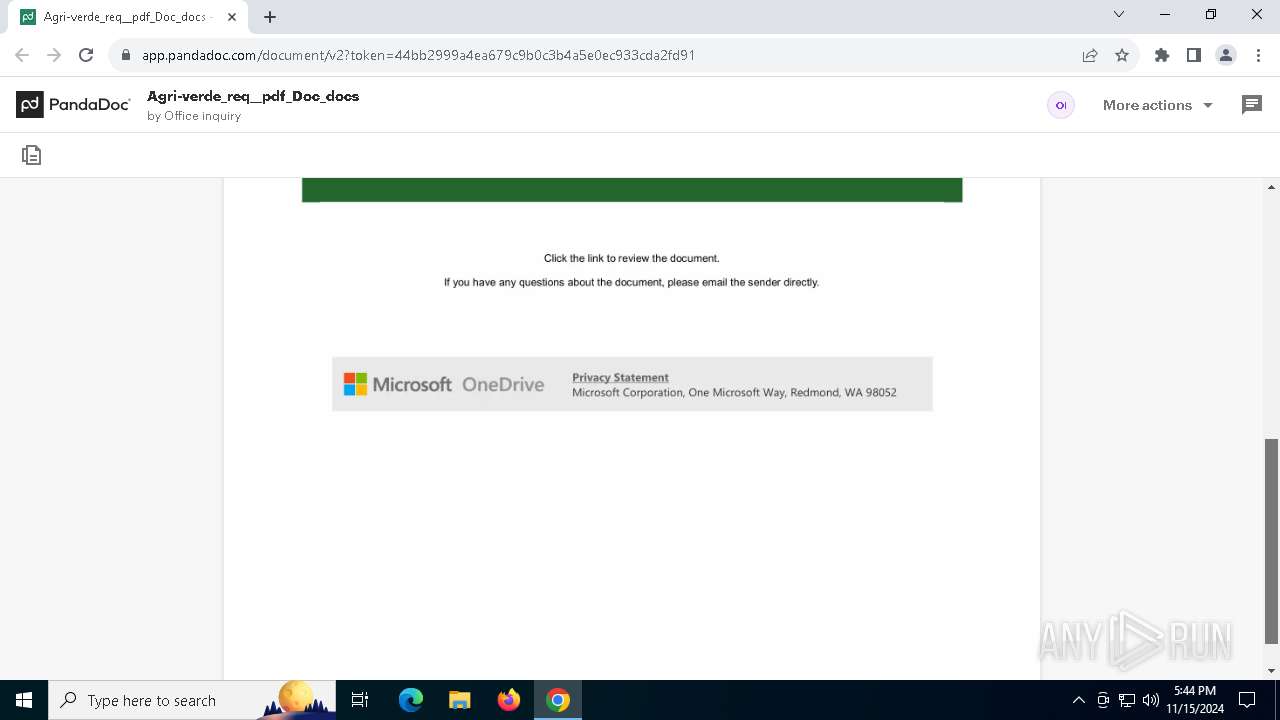
Task: Click the PandaDoc logo
Action: pyautogui.click(x=73, y=104)
